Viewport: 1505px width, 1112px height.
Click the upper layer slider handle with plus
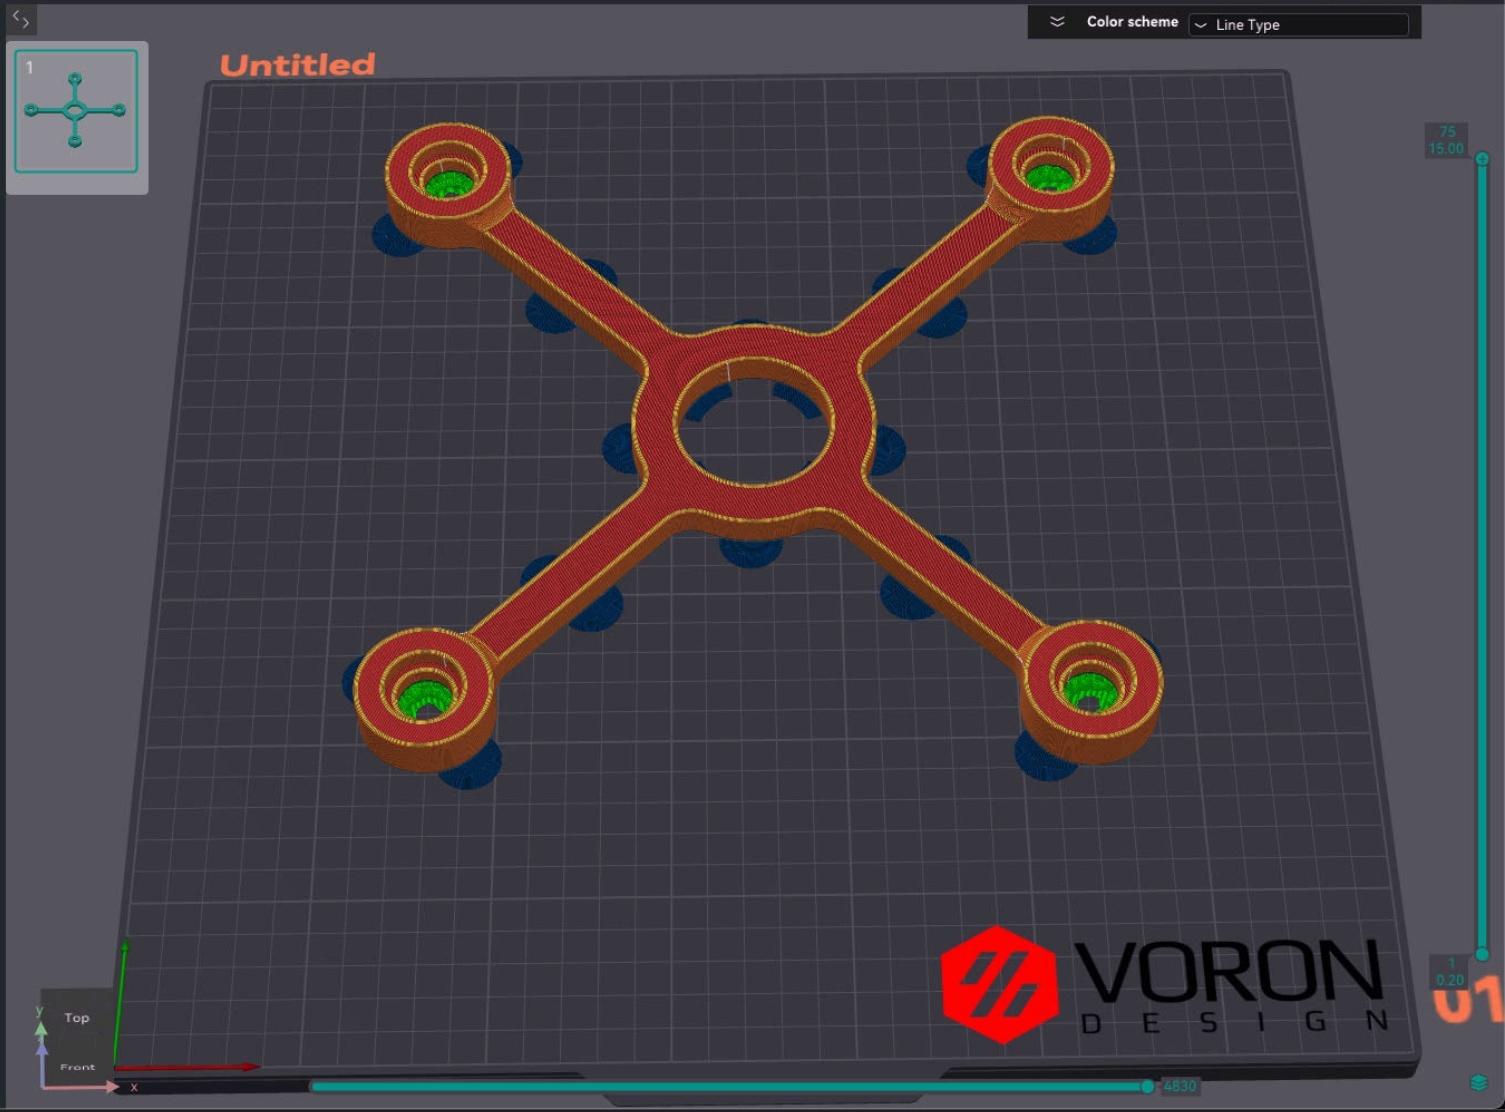tap(1482, 159)
